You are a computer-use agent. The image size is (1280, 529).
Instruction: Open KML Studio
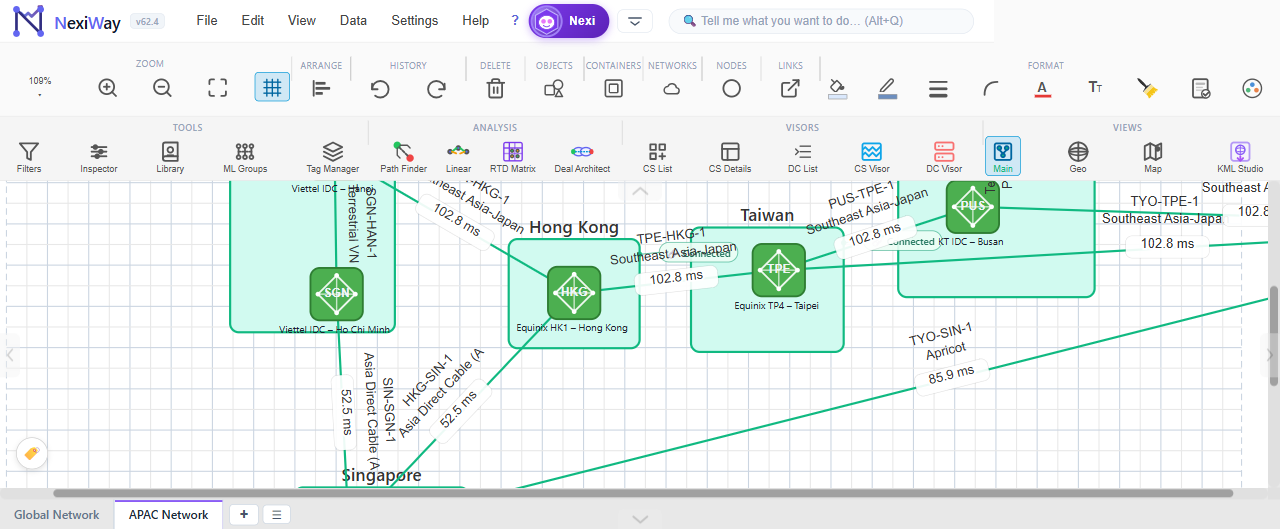1240,156
